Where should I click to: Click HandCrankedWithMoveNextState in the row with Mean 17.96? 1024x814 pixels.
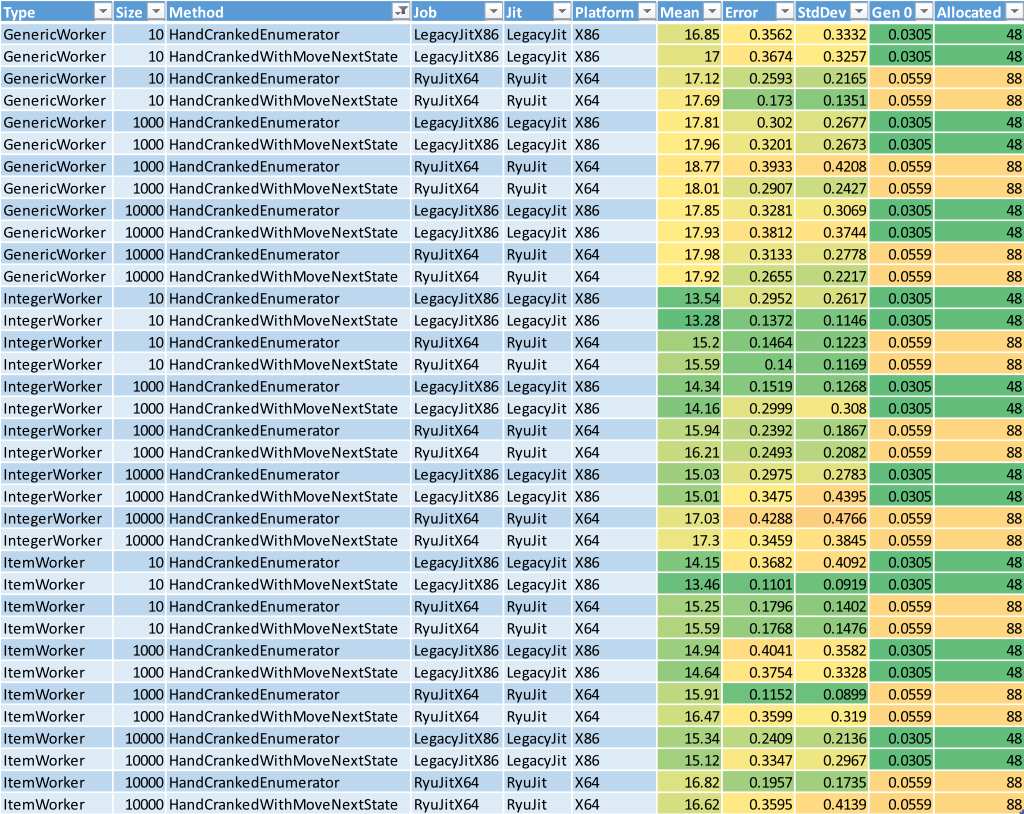click(283, 145)
